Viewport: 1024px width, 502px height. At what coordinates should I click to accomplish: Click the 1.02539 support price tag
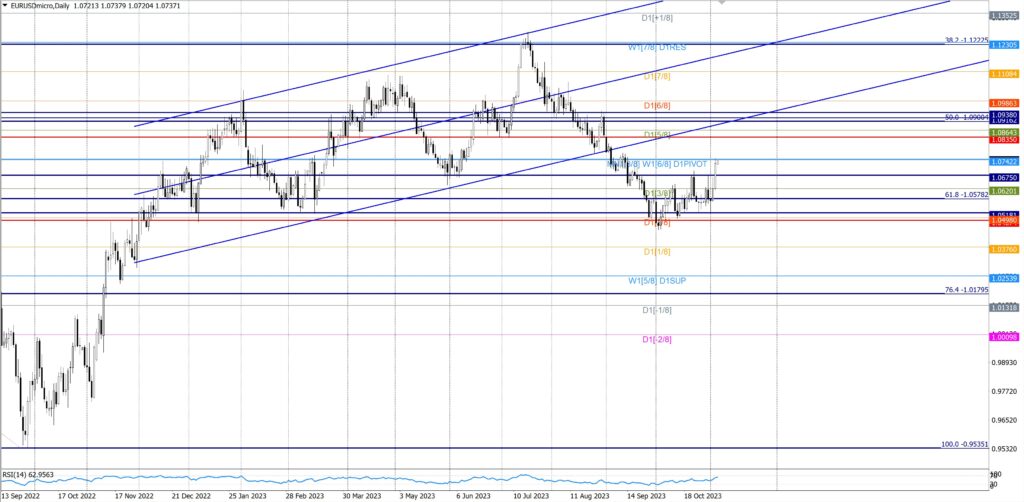(1003, 278)
